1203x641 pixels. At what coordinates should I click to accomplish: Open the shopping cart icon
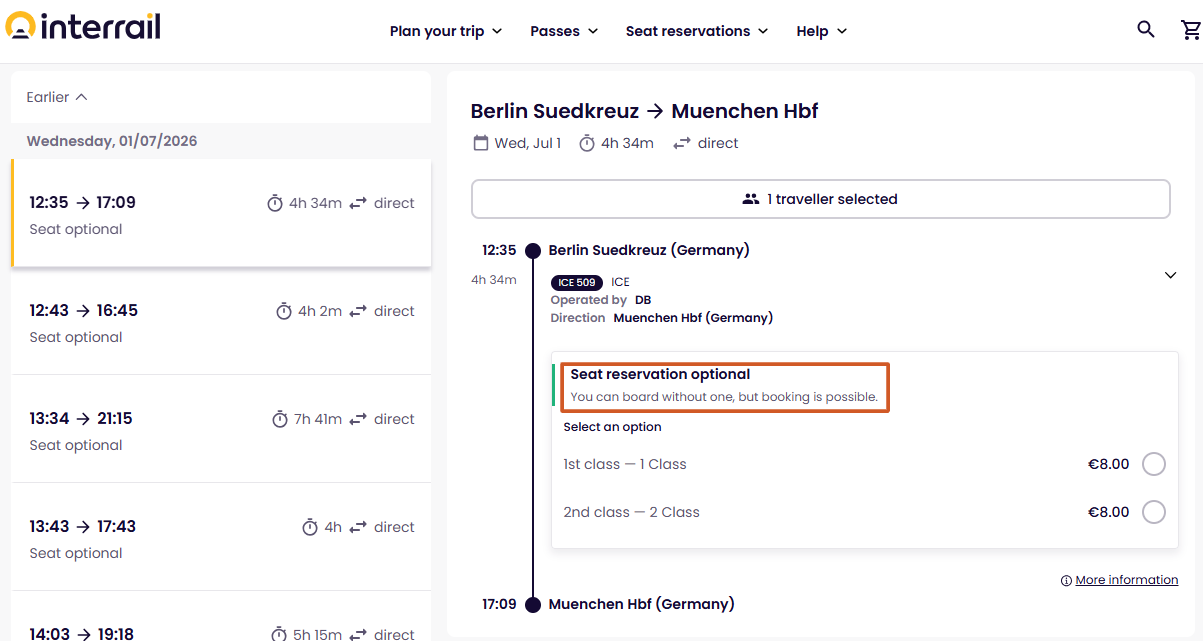pos(1191,30)
